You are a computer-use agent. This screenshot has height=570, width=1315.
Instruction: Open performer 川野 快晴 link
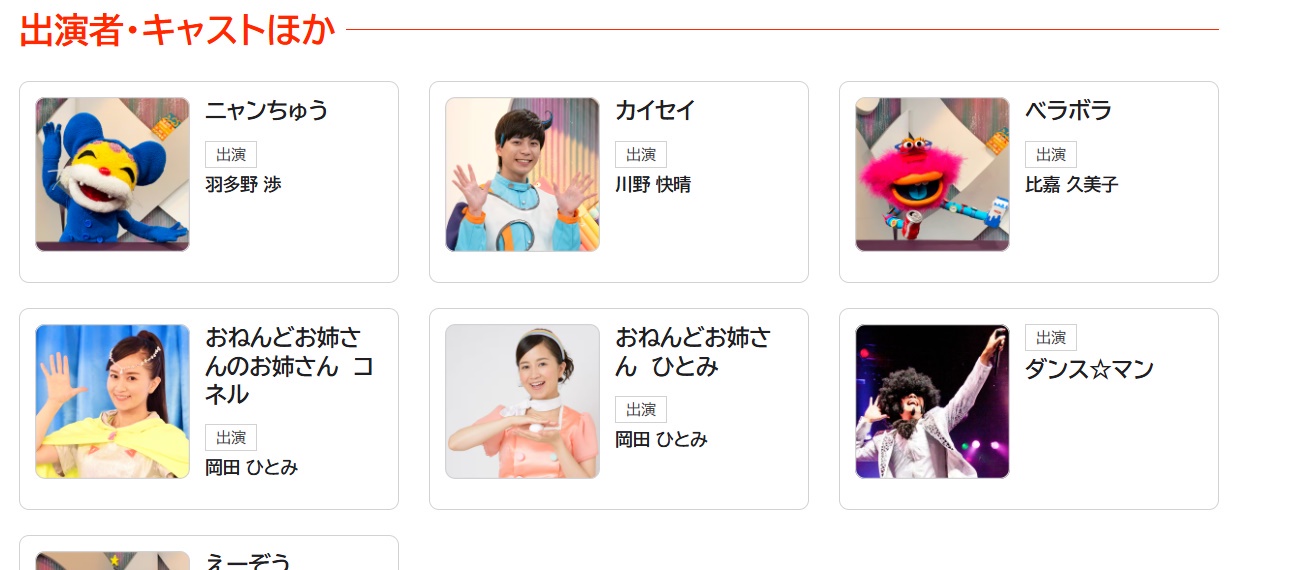tap(653, 185)
